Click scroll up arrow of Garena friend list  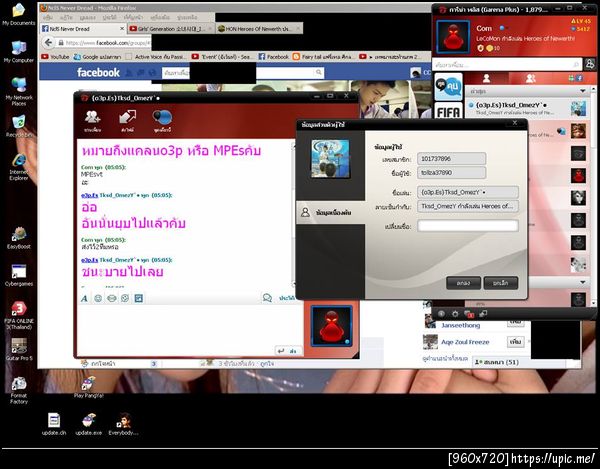(x=594, y=90)
